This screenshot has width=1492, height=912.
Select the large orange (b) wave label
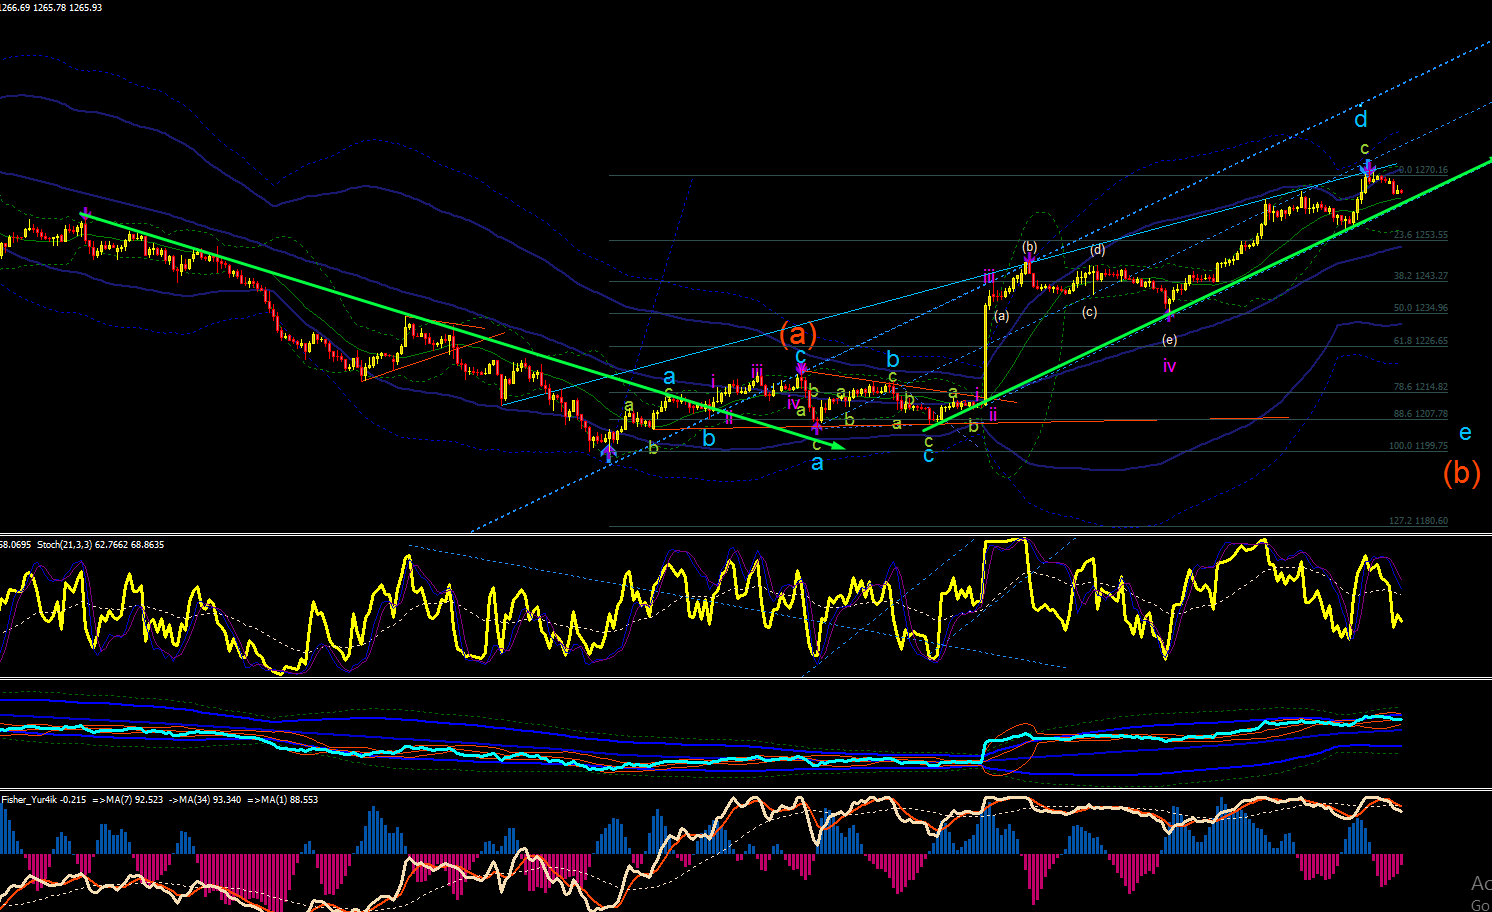pyautogui.click(x=1461, y=472)
